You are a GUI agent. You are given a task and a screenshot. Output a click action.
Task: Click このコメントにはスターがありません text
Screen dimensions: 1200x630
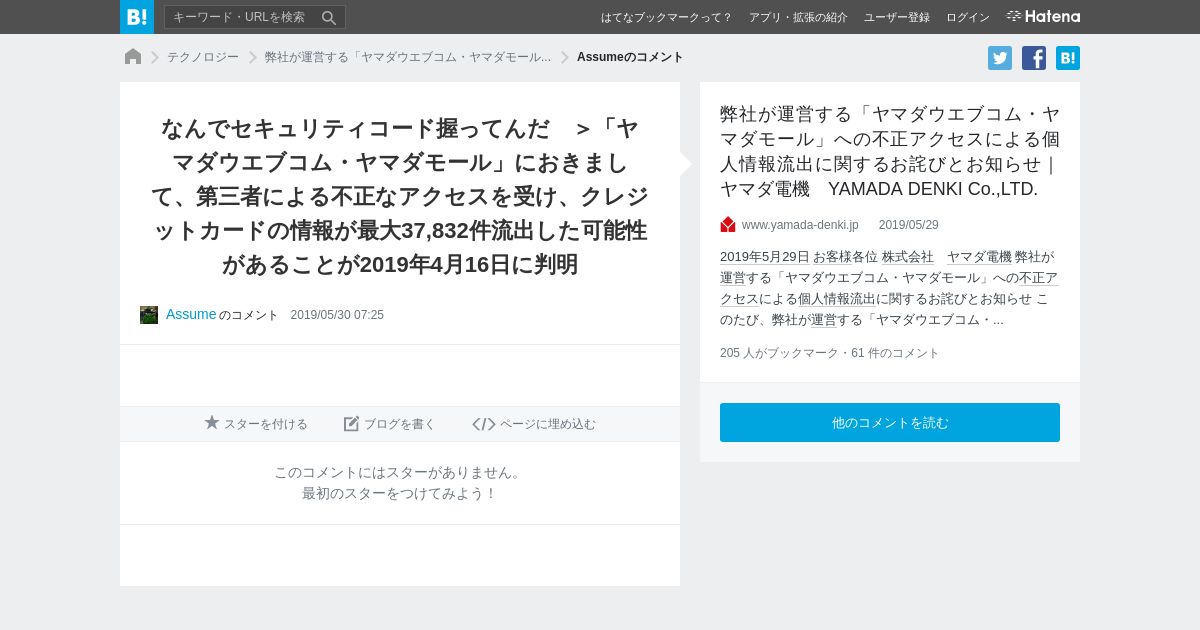(x=400, y=472)
